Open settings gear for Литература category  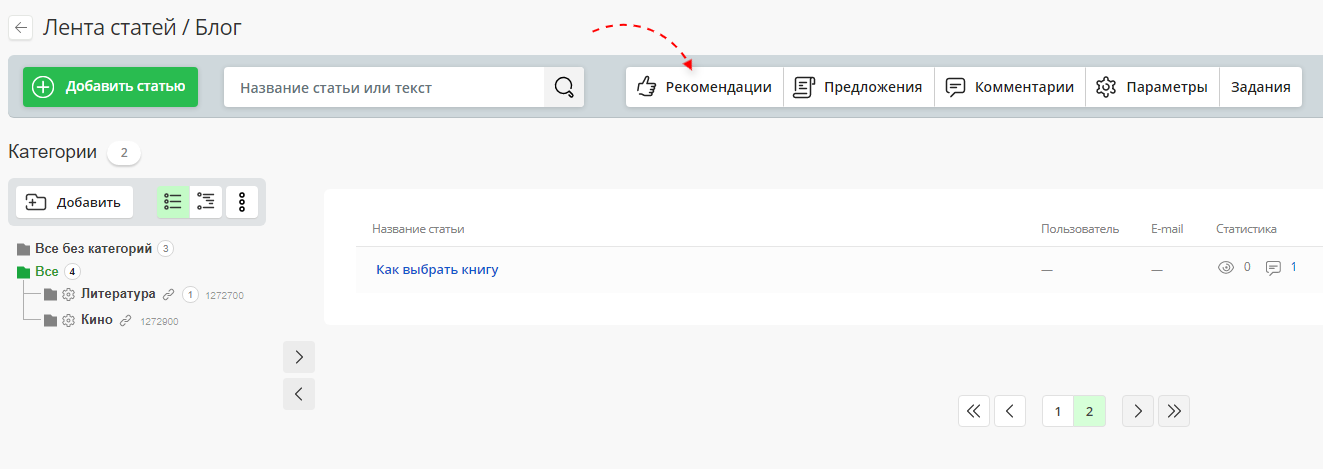[x=68, y=294]
